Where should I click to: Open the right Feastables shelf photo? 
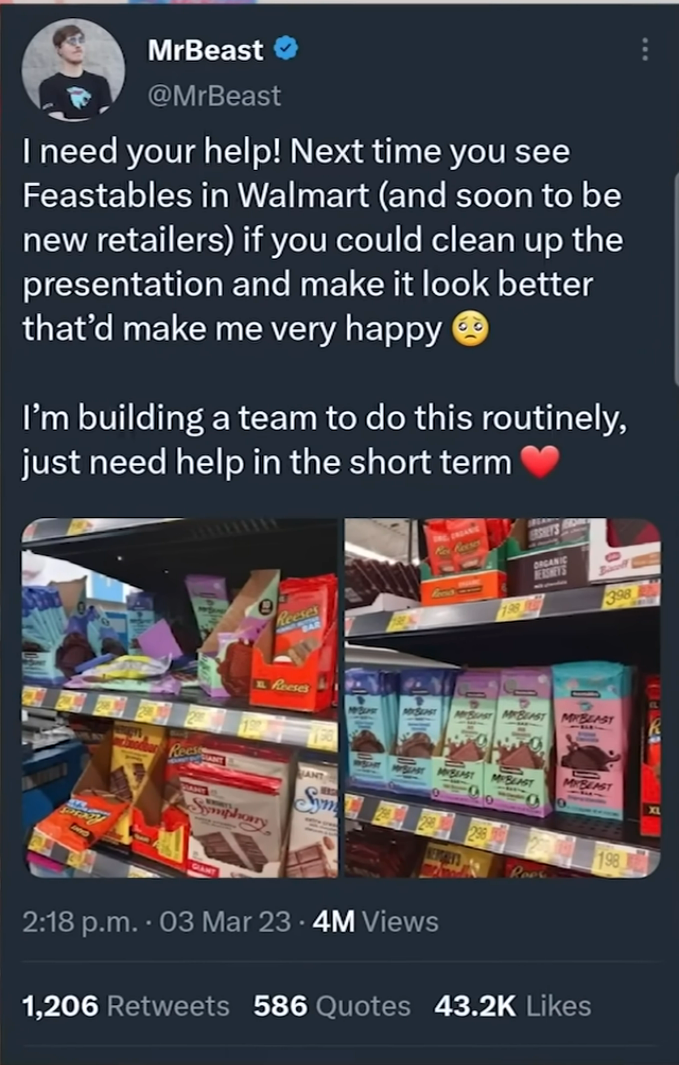502,698
